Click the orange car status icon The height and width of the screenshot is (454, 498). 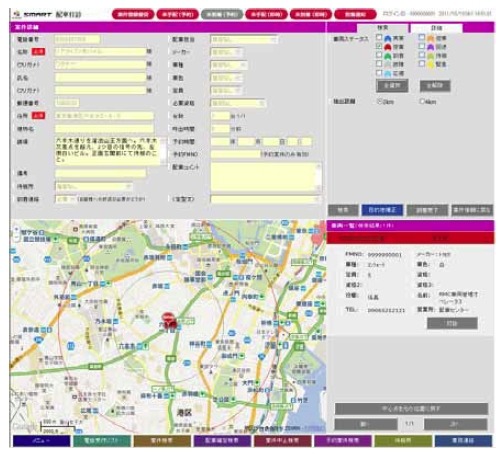431,38
